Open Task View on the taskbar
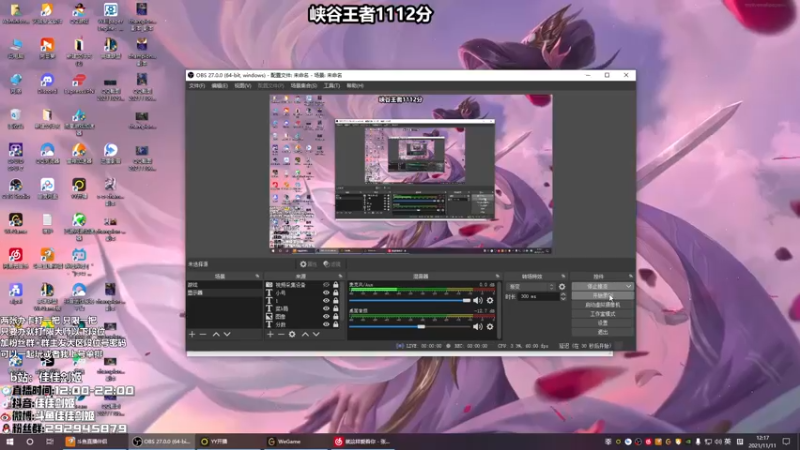Screen dimensions: 800x450 pos(49,441)
